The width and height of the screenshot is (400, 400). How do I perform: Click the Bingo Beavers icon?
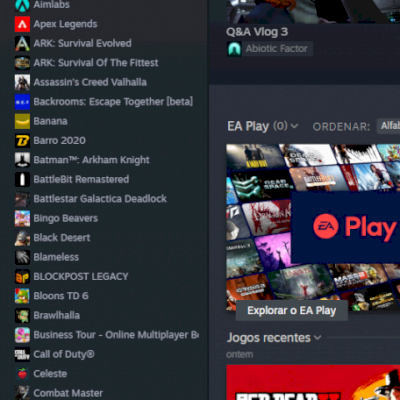click(x=22, y=218)
